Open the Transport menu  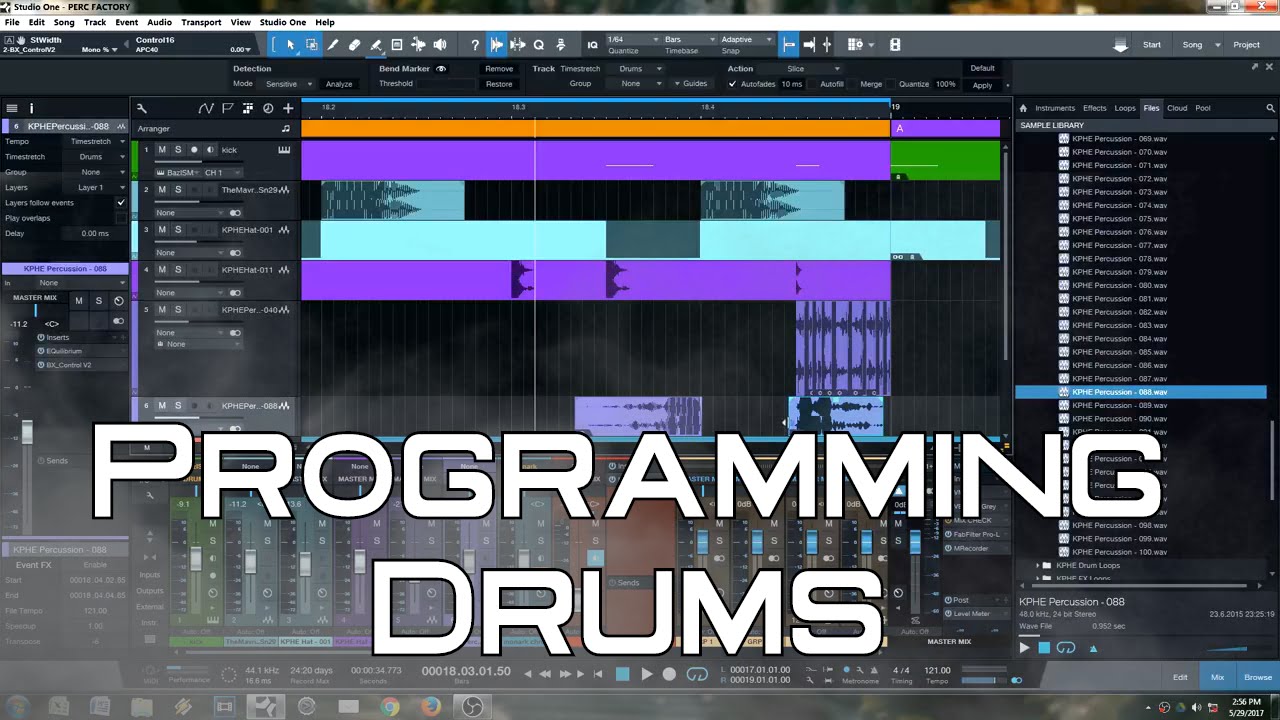pos(201,22)
